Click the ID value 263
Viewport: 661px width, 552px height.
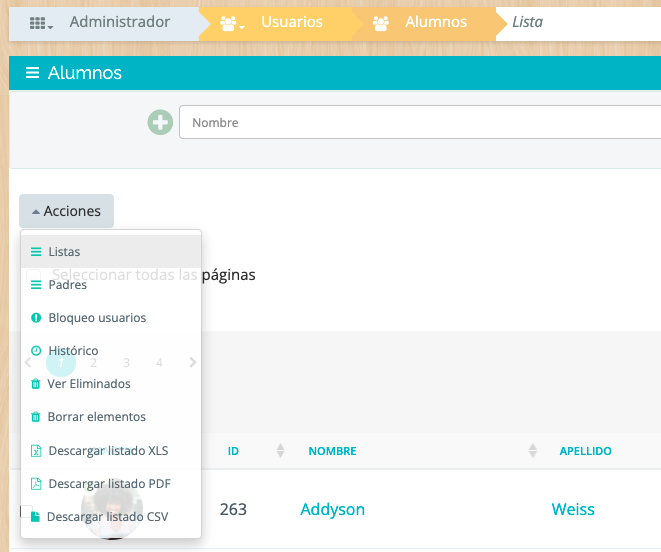coord(233,509)
